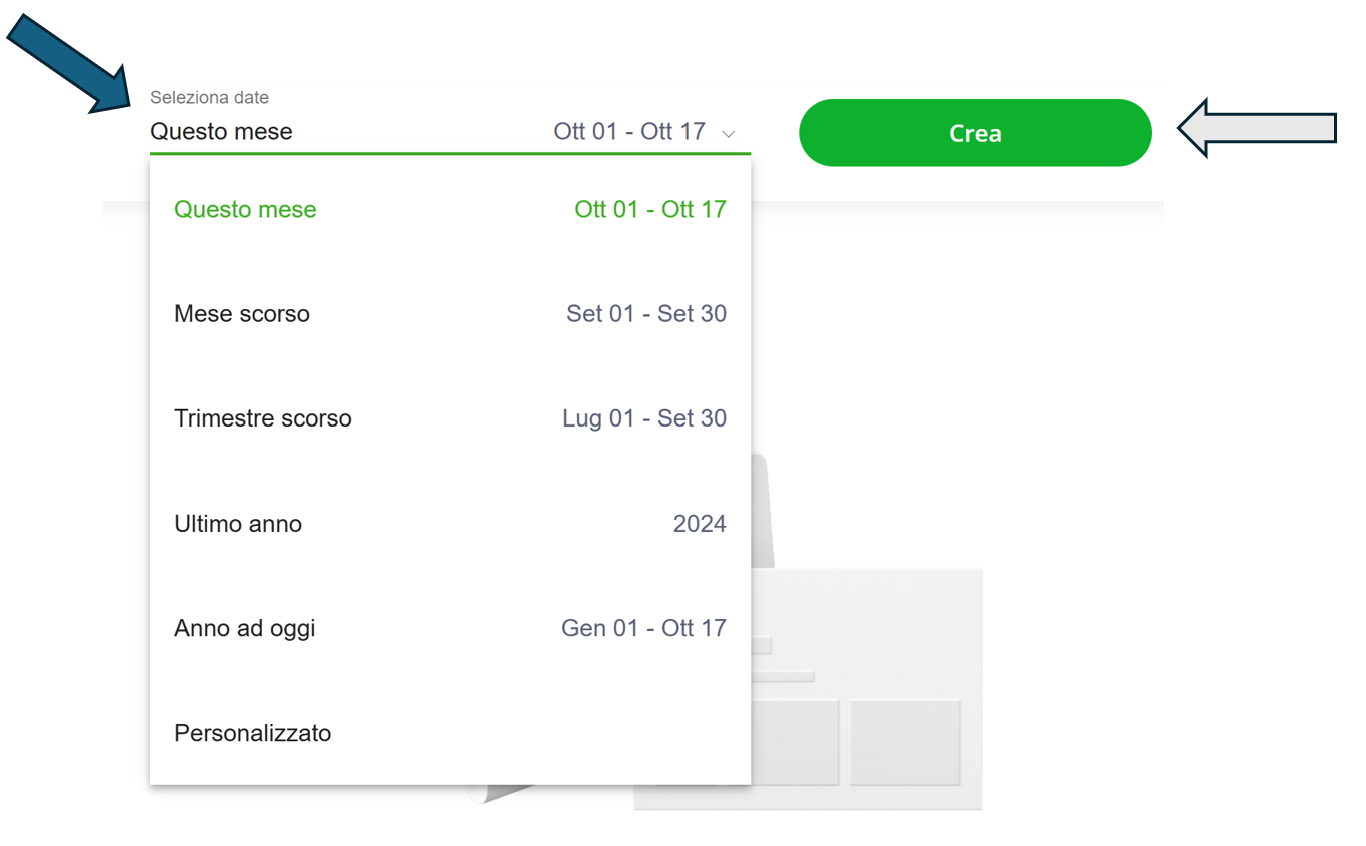The height and width of the screenshot is (846, 1366).
Task: Select Personalizzato for a custom range
Action: tap(253, 733)
